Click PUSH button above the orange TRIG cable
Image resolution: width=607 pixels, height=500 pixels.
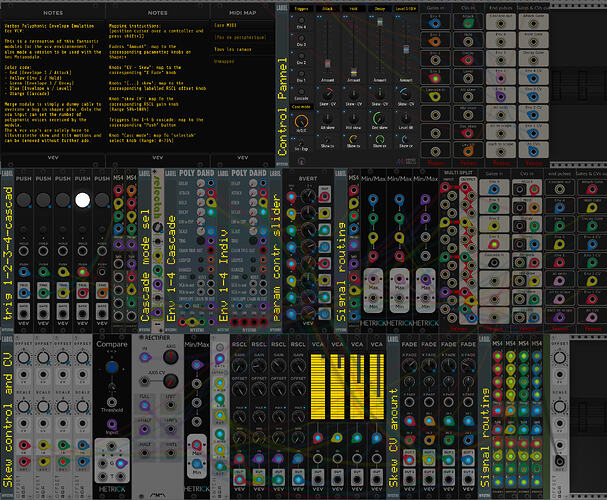pos(102,200)
